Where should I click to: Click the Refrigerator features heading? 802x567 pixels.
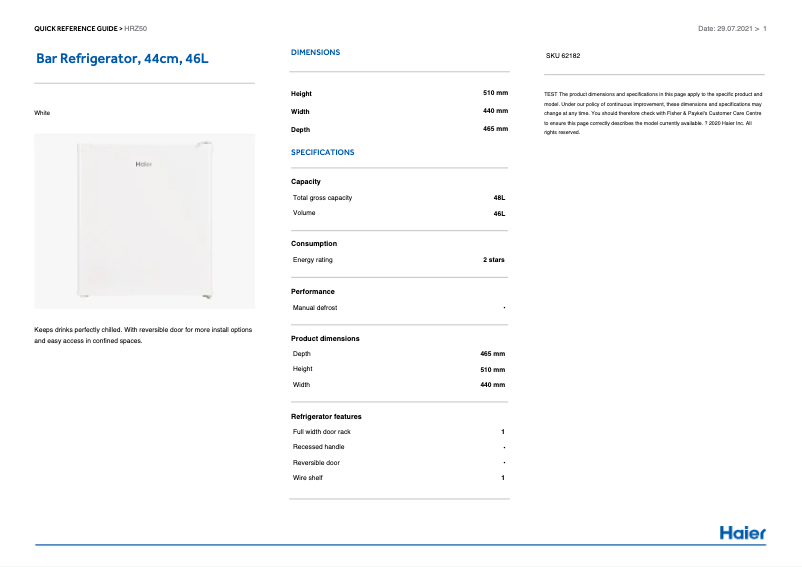[x=326, y=416]
